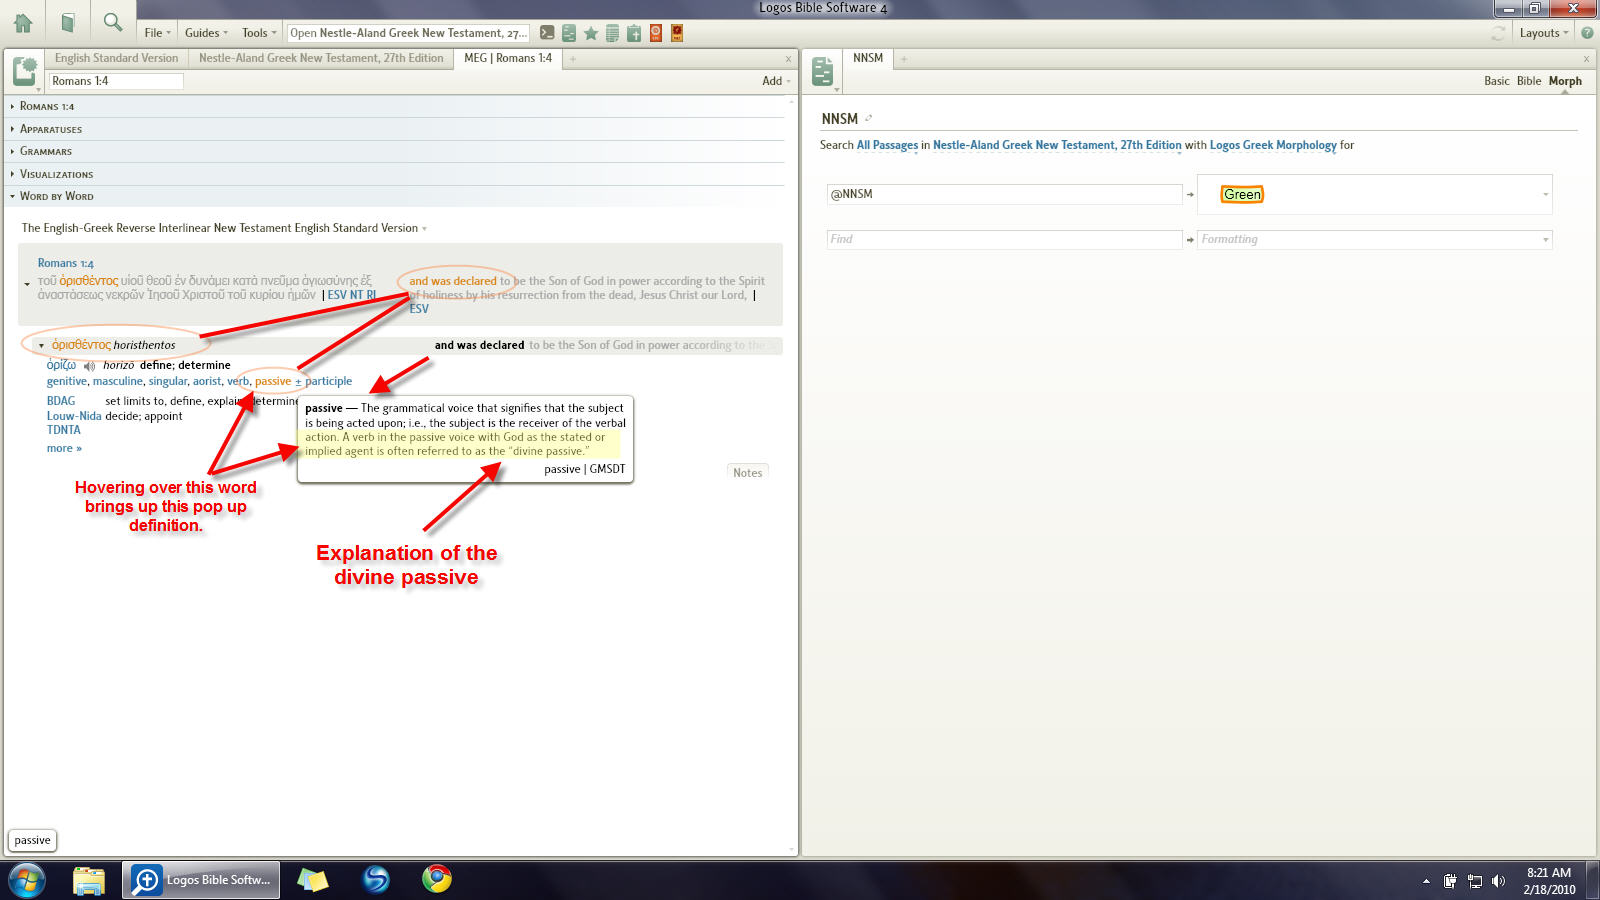Click the Notes button
This screenshot has height=900, width=1600.
[x=747, y=473]
